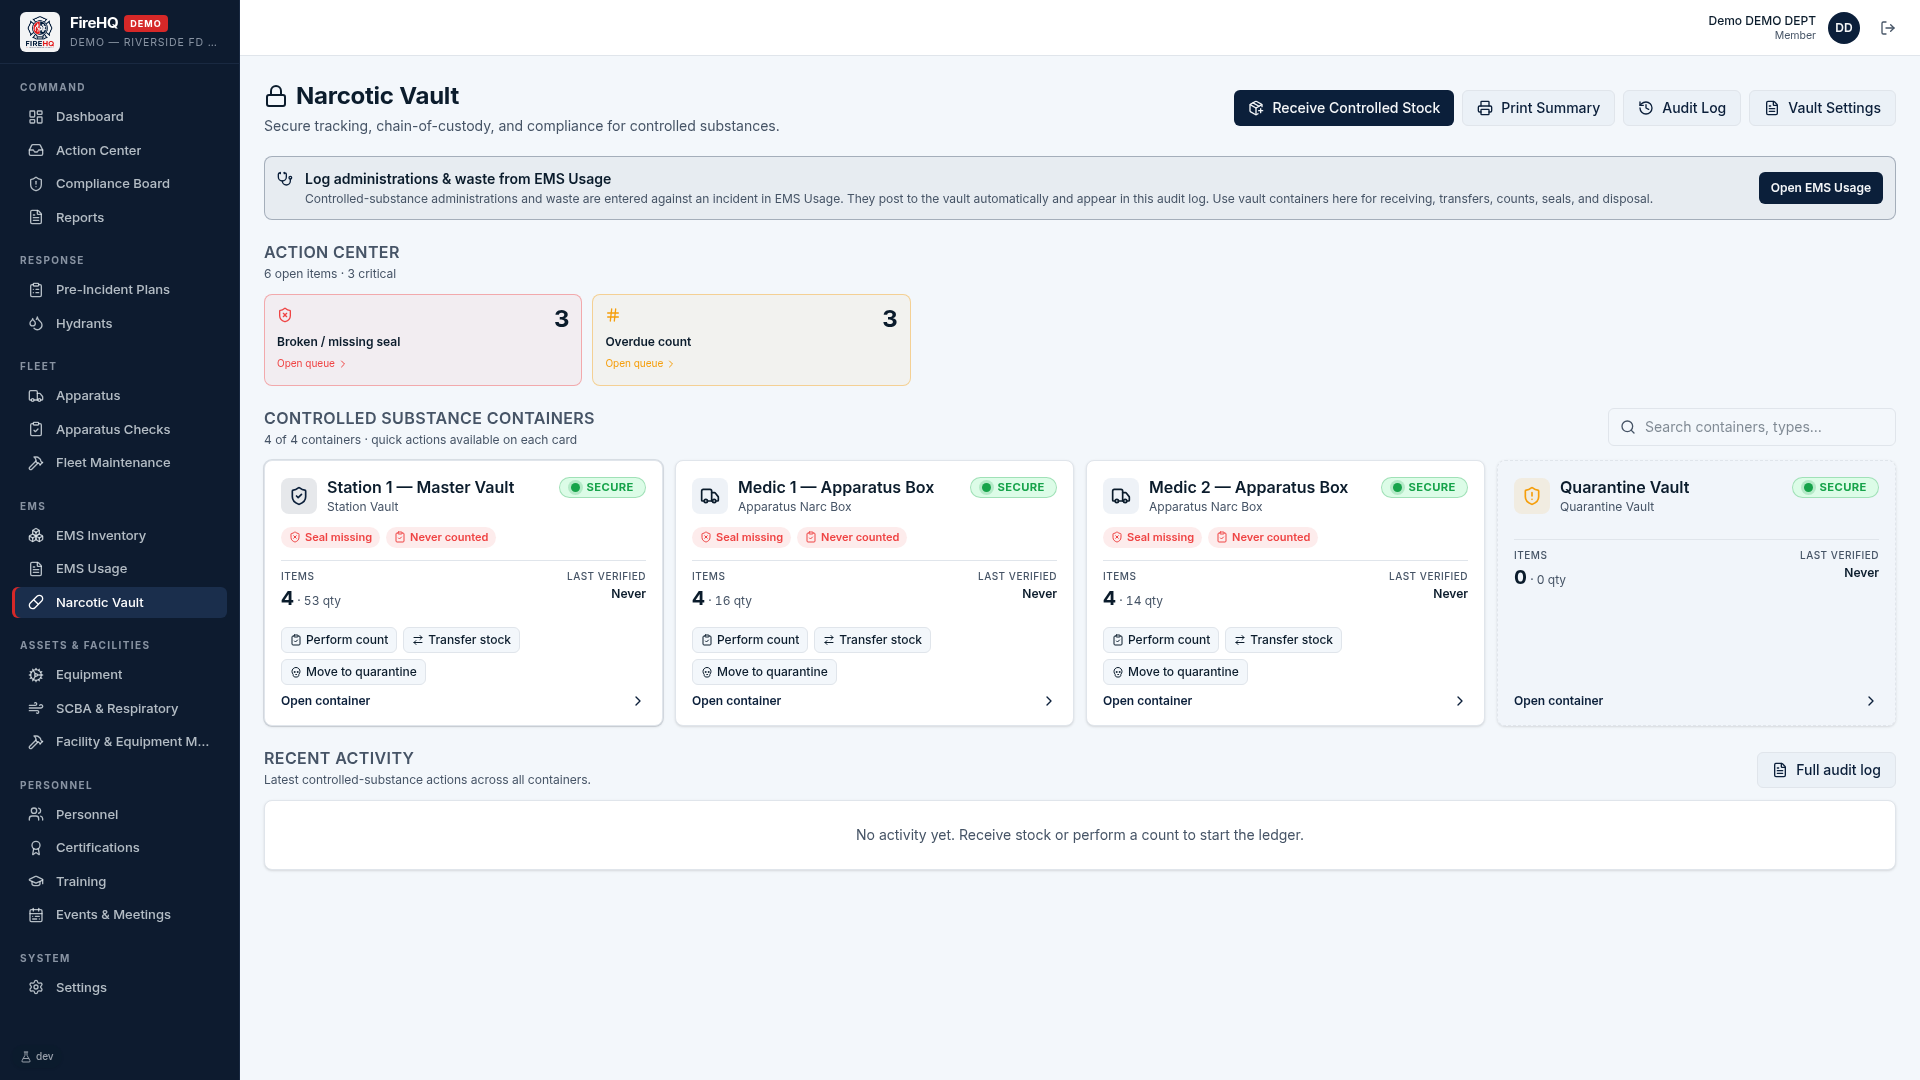Click the Seal missing tag on Station 1 card
1920x1080 pixels.
(x=330, y=537)
